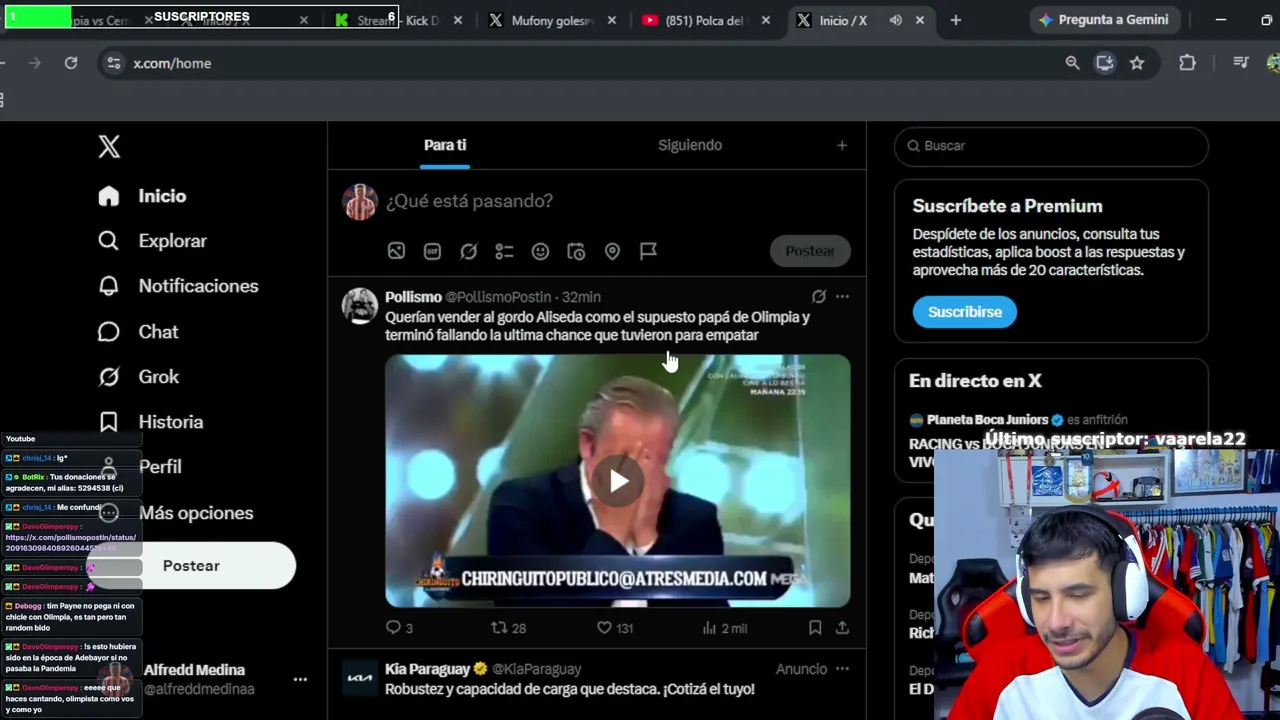Open the browser extensions menu
This screenshot has height=720, width=1280.
pyautogui.click(x=1187, y=63)
